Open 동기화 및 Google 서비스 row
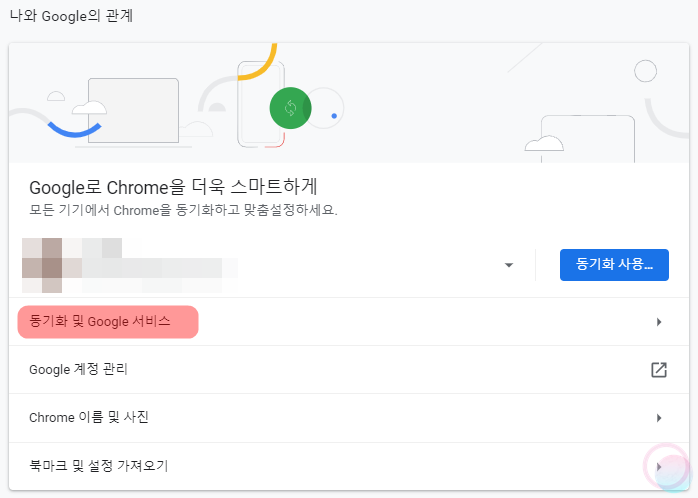 [x=349, y=322]
